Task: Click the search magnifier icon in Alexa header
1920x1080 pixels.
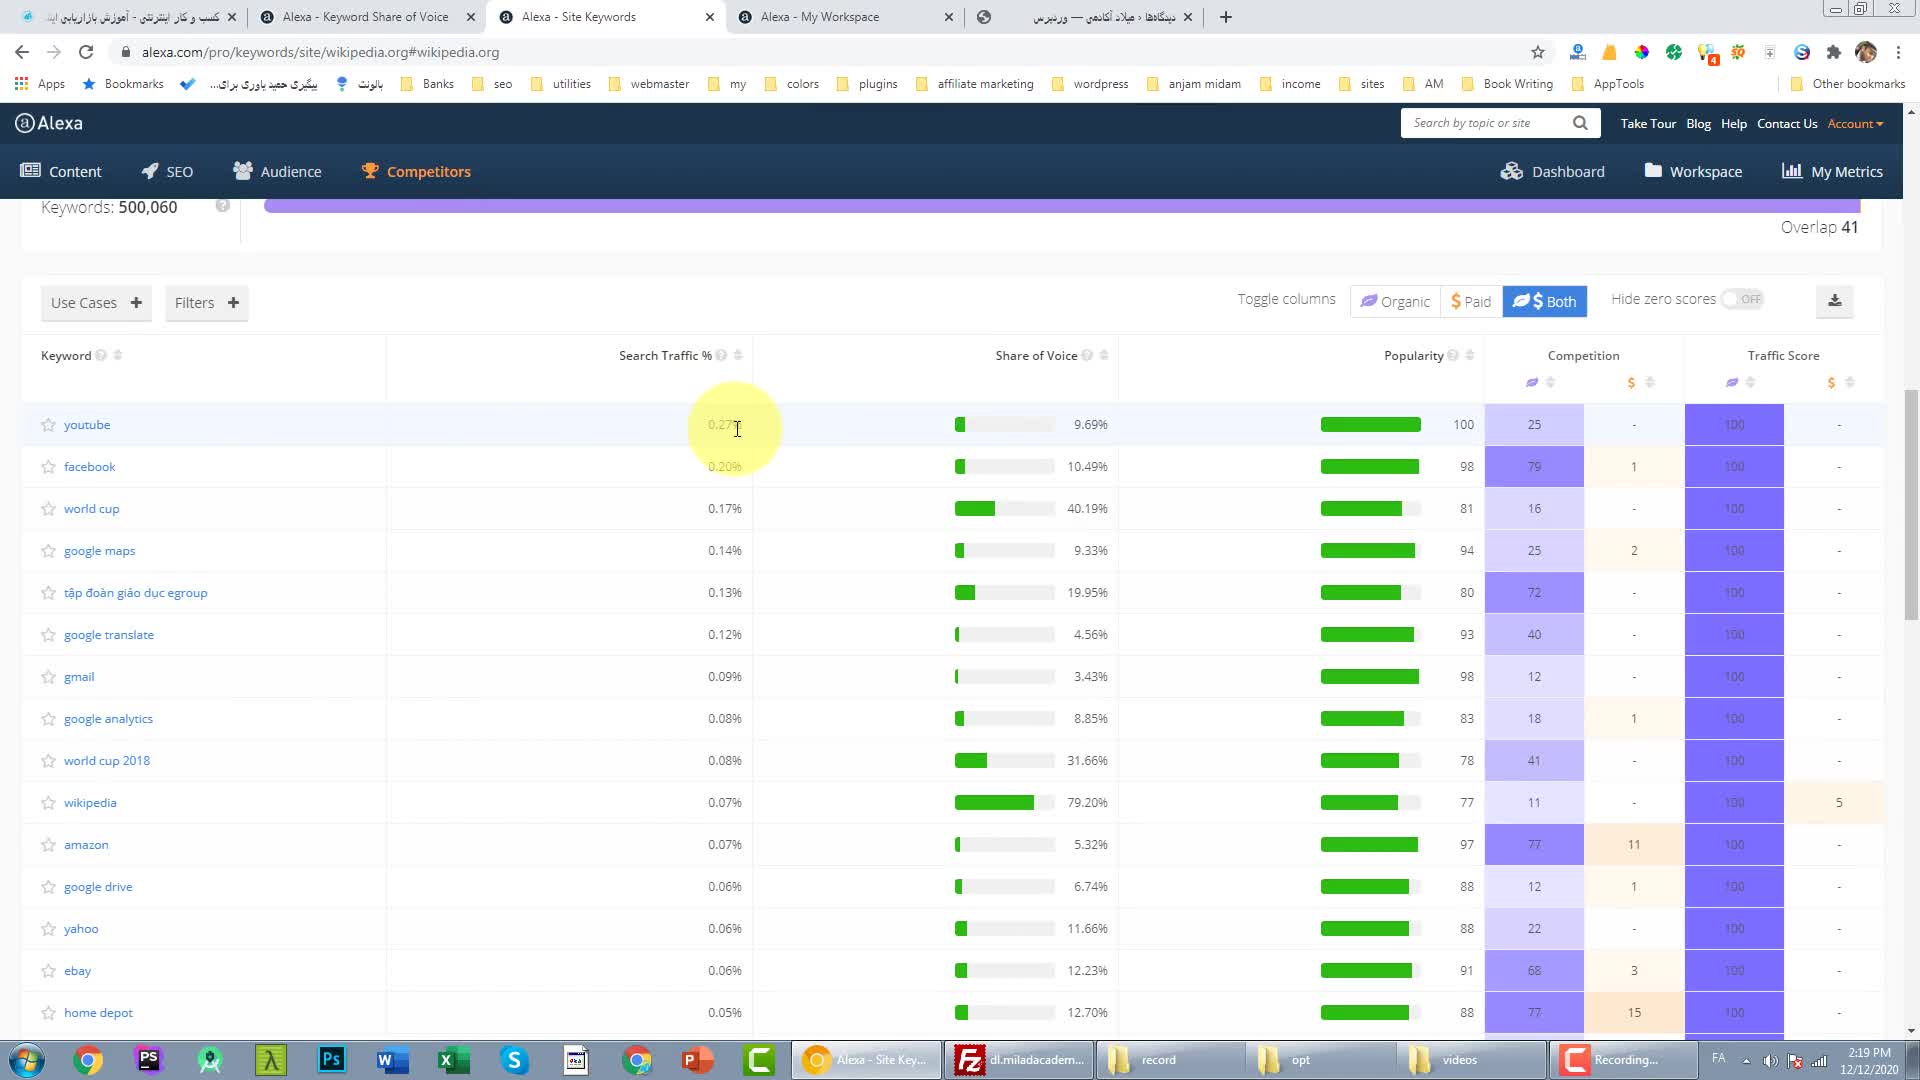Action: 1580,123
